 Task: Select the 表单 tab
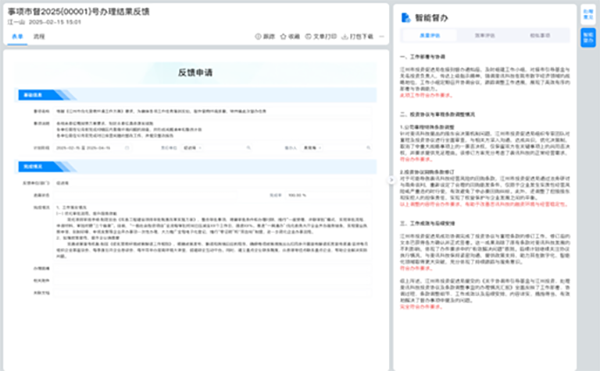click(x=17, y=37)
